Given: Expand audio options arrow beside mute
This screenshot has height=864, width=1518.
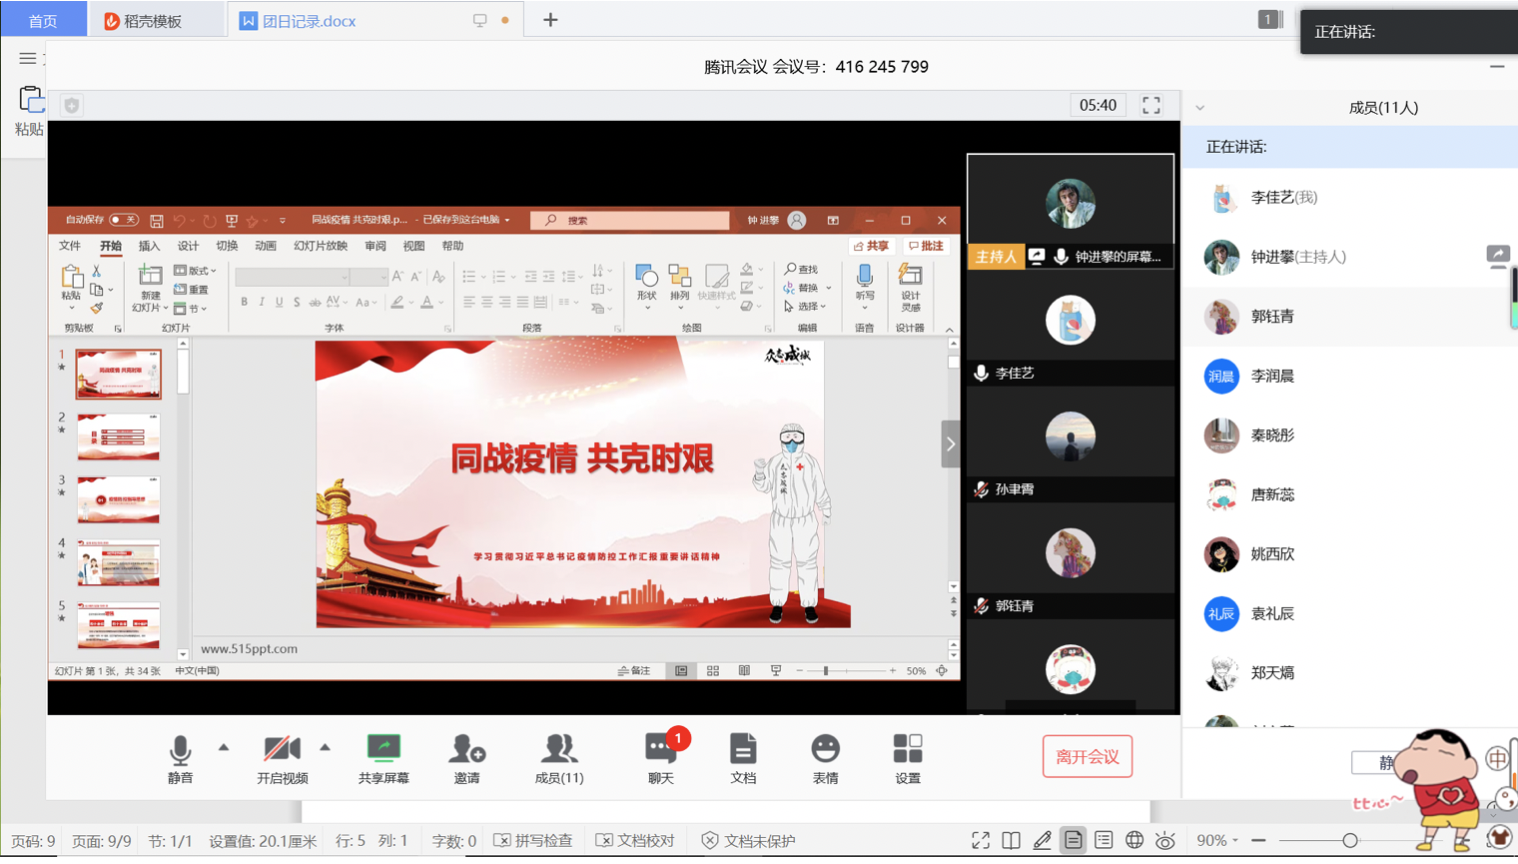Looking at the screenshot, I should 224,747.
